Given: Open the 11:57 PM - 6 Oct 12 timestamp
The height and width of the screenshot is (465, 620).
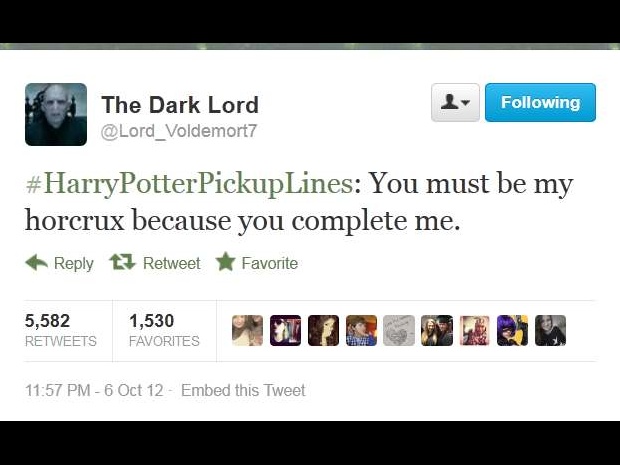Looking at the screenshot, I should (x=94, y=390).
